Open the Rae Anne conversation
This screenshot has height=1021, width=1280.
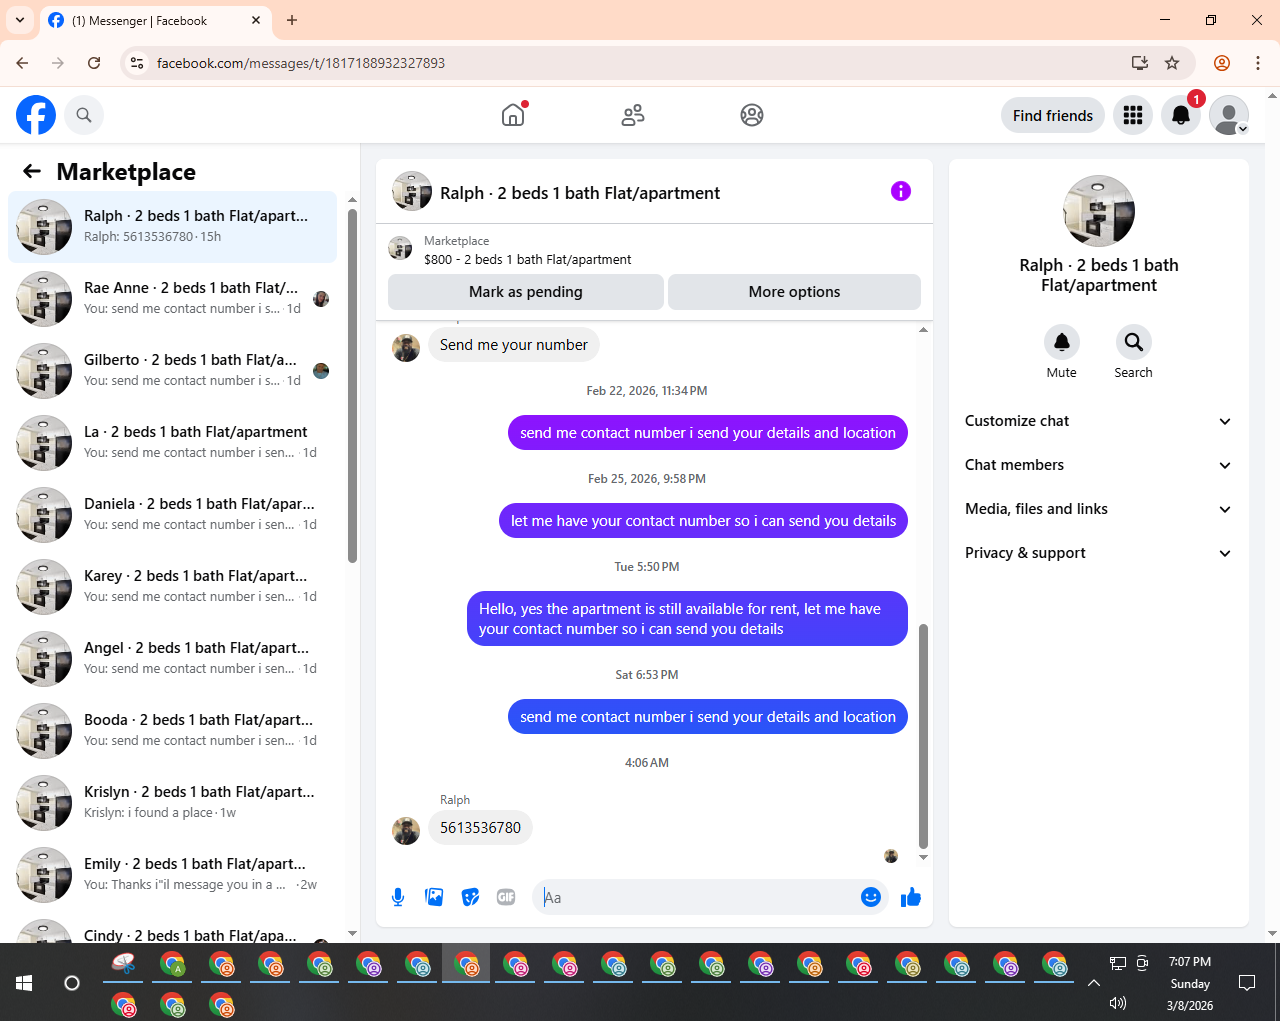(x=173, y=299)
